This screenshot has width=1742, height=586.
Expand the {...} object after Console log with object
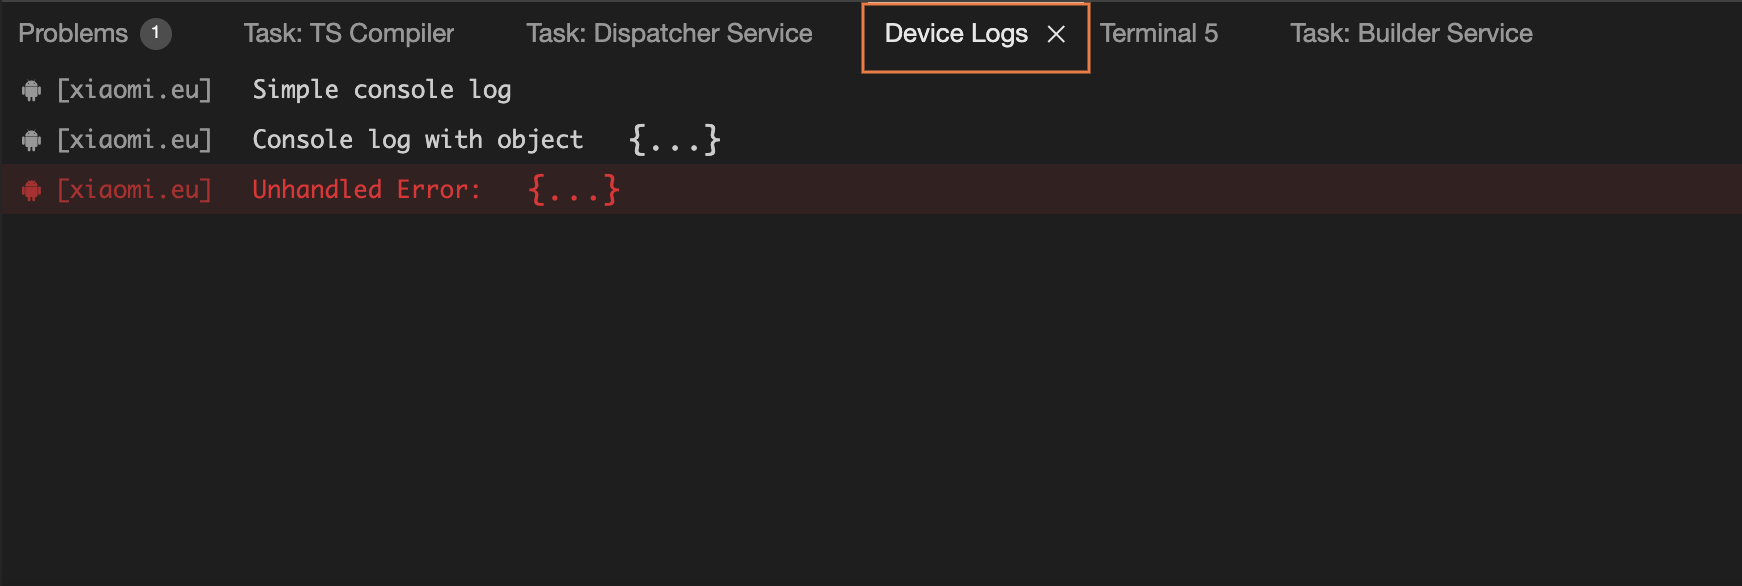click(675, 139)
